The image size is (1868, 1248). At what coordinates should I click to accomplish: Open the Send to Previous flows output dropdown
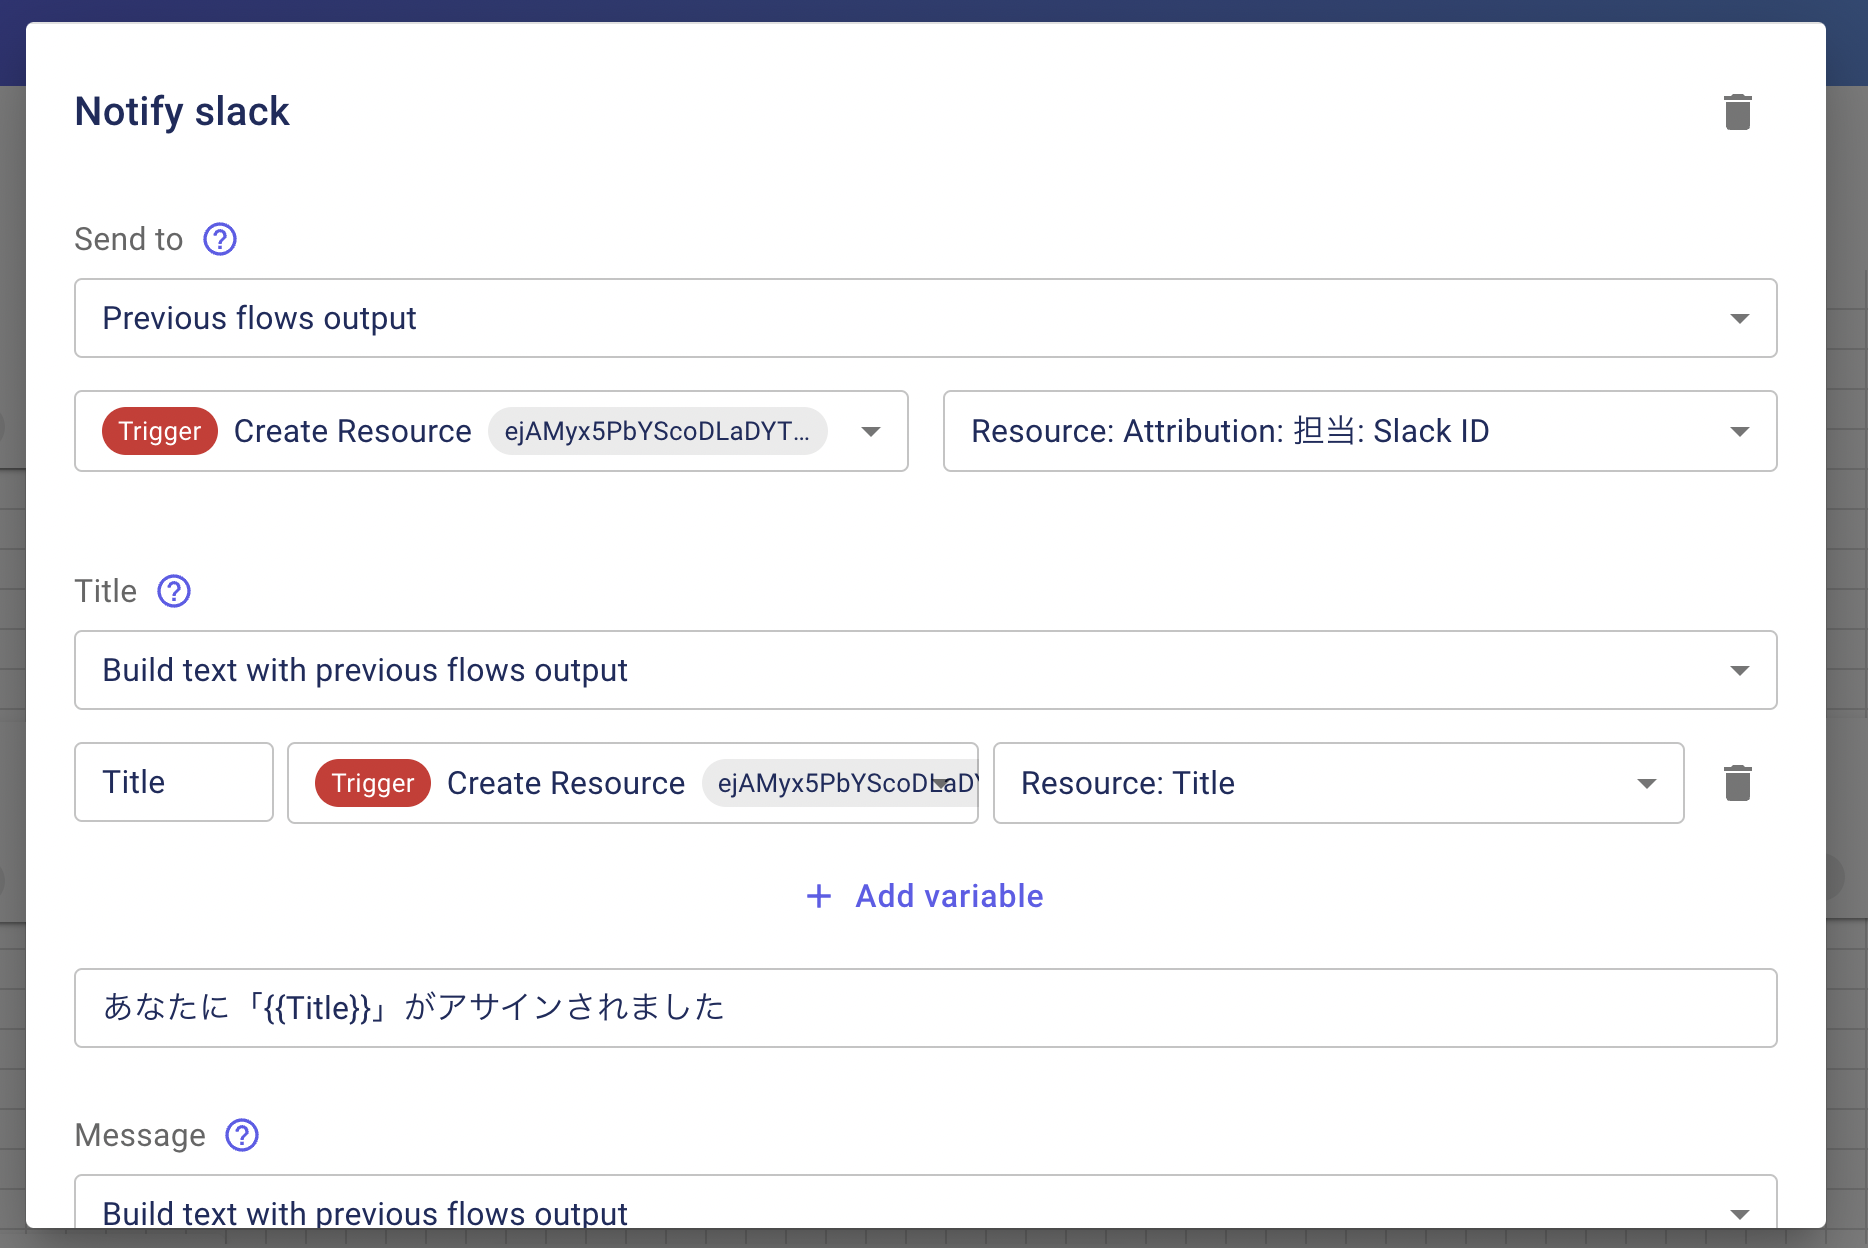tap(926, 318)
